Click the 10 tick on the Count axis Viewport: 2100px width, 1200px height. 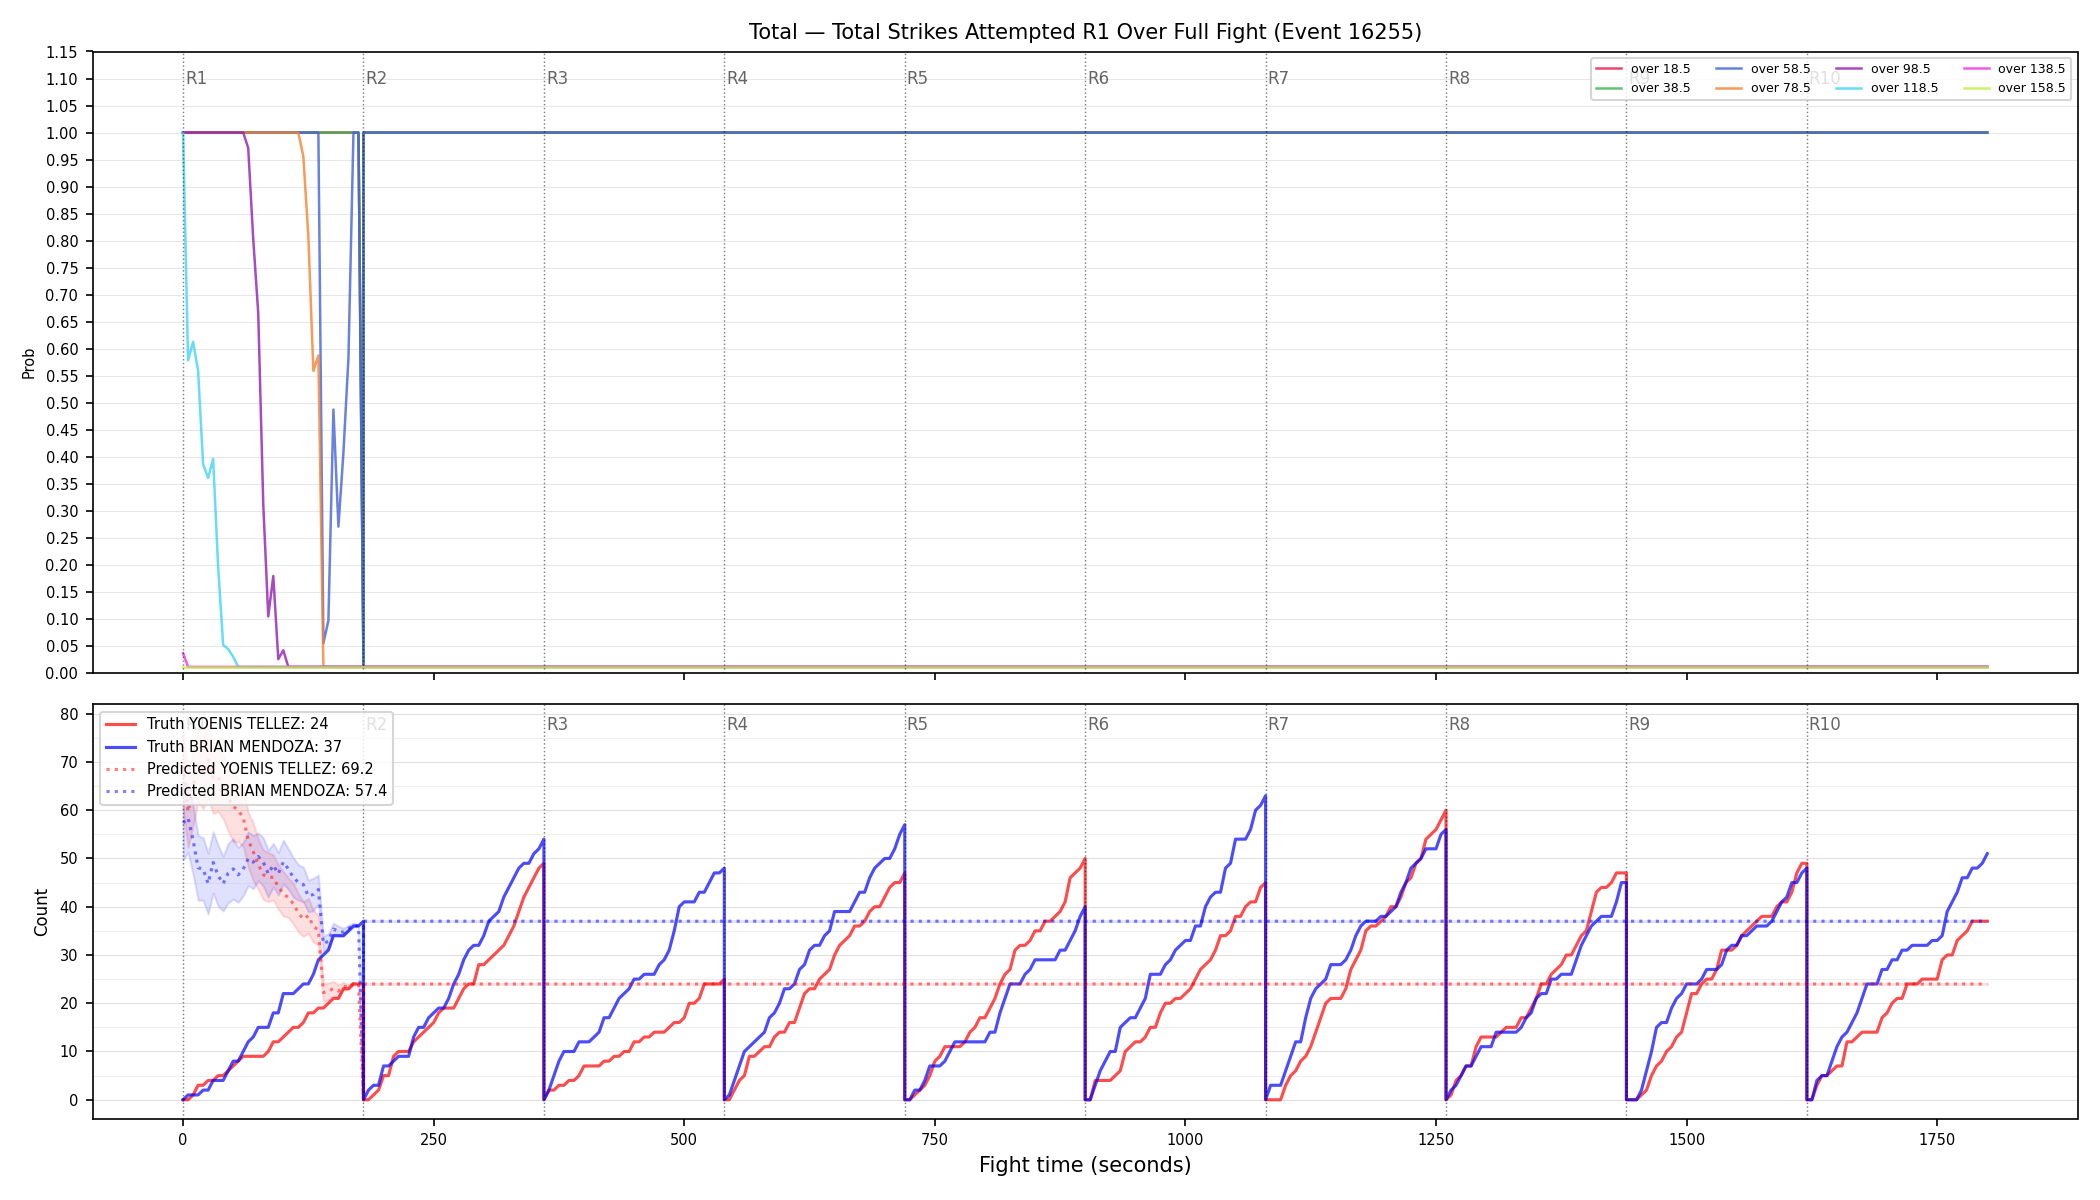pos(69,1051)
